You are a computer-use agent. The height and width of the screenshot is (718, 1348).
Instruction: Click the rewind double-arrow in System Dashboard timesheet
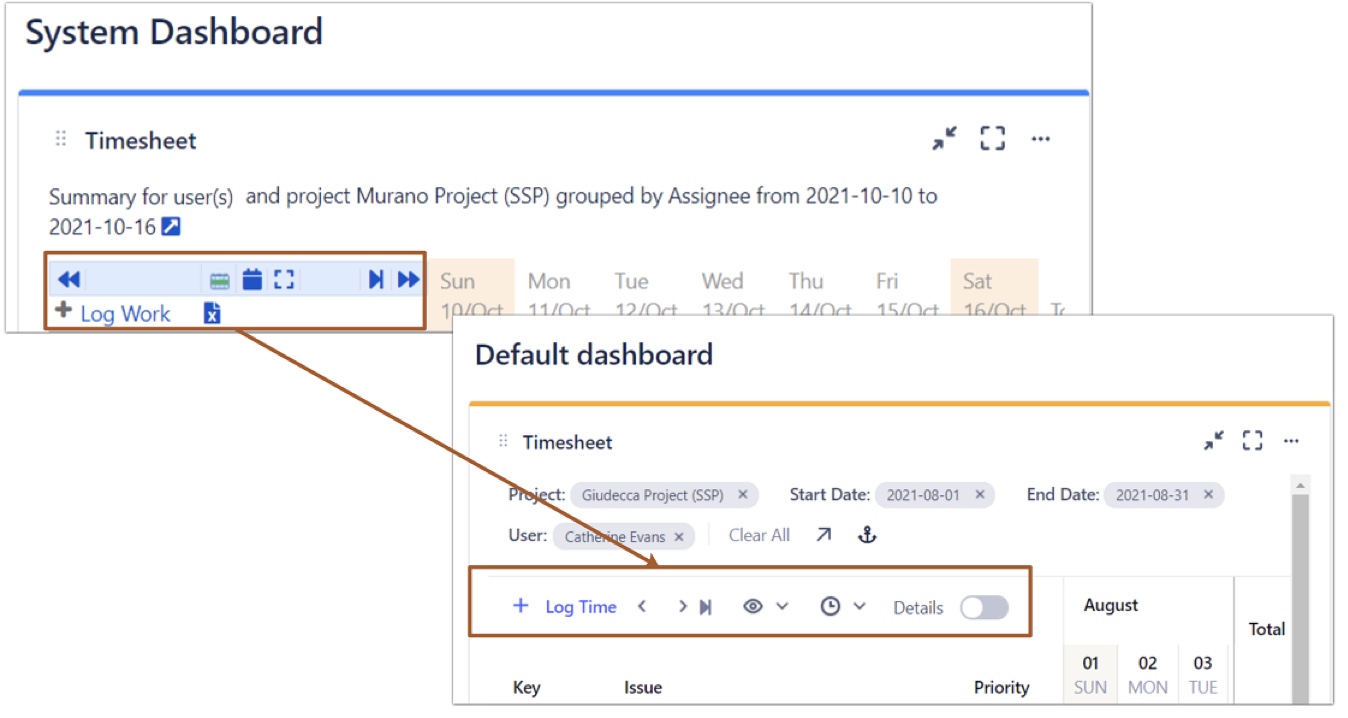[69, 280]
